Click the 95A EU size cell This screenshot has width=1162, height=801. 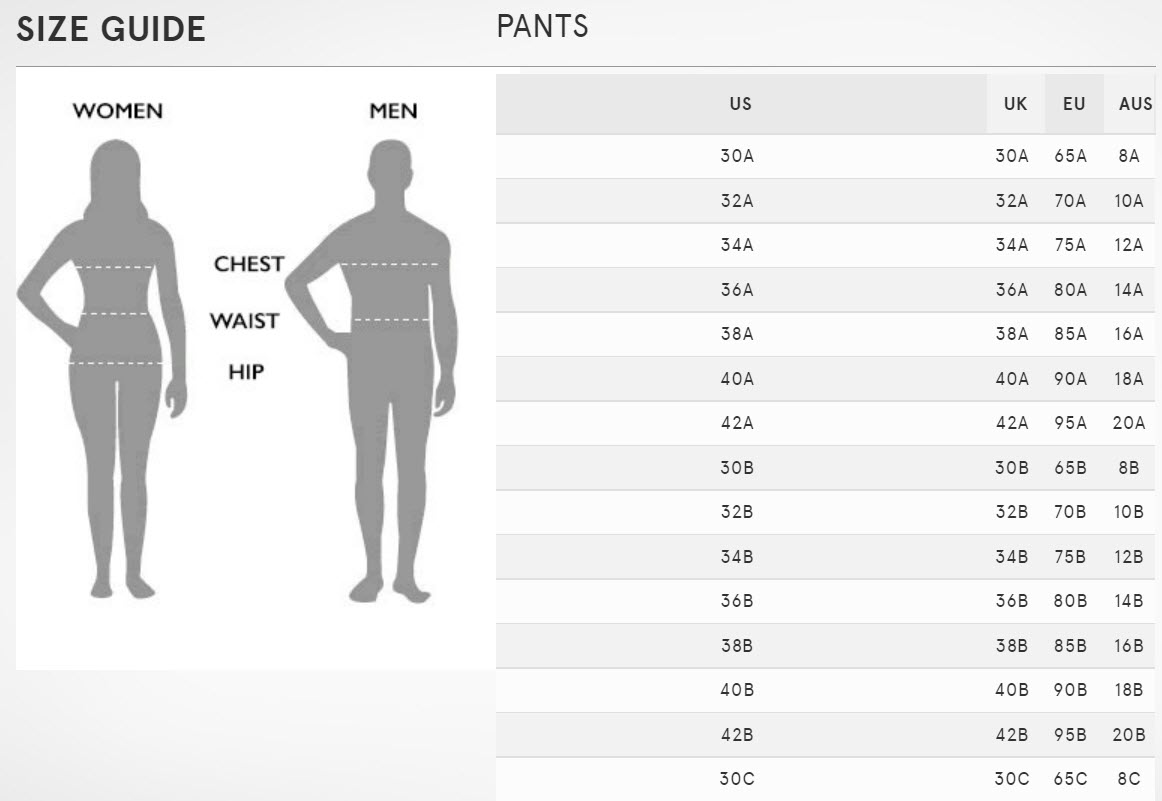(1070, 423)
